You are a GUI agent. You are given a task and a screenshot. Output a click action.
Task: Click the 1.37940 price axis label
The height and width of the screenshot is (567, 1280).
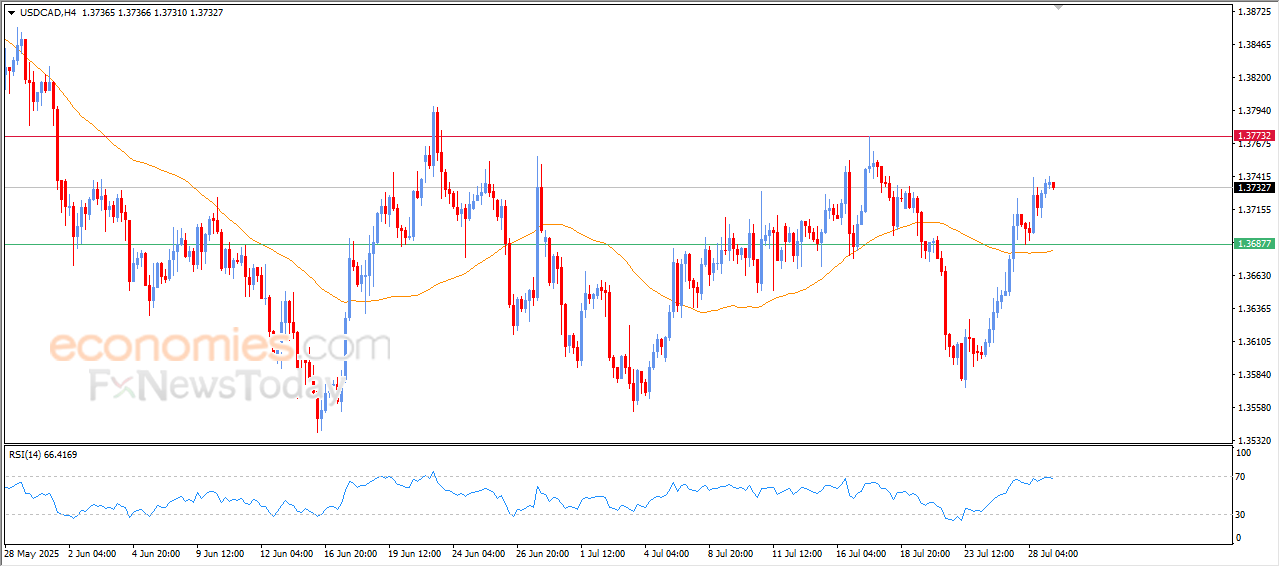[1254, 111]
